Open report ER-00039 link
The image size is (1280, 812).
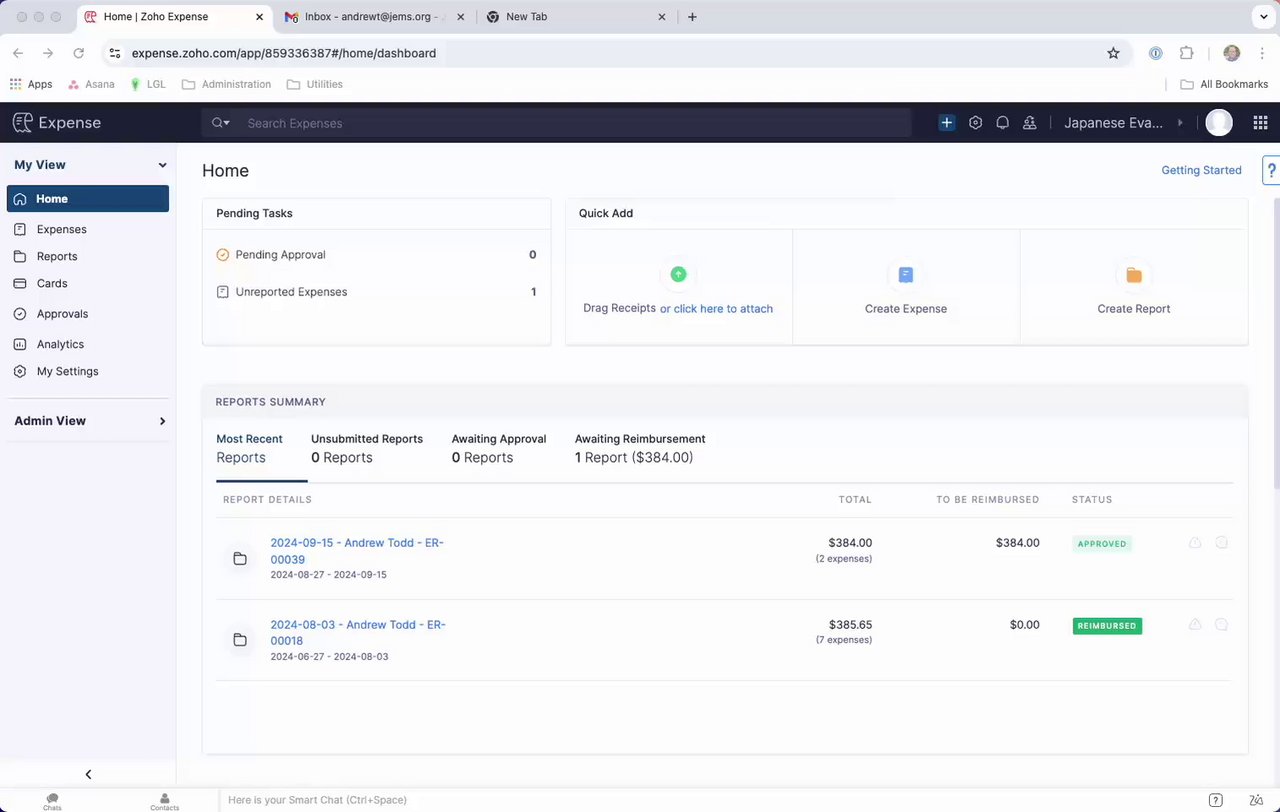(356, 551)
